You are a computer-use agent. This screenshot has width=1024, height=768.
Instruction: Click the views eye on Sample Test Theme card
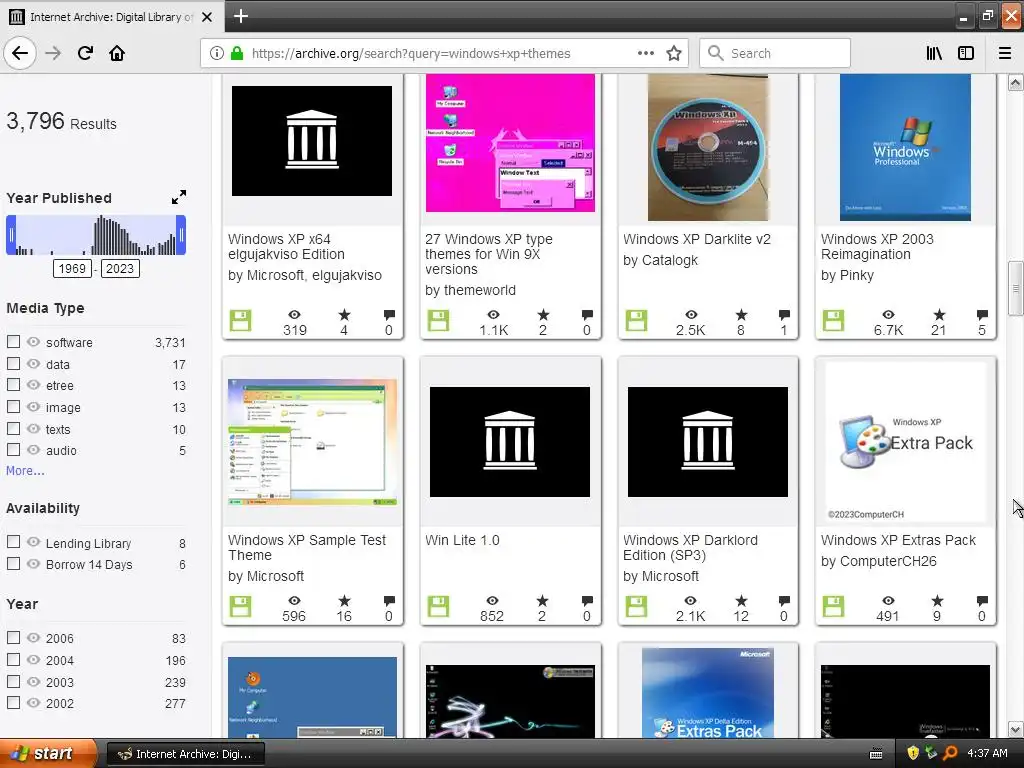pos(295,601)
